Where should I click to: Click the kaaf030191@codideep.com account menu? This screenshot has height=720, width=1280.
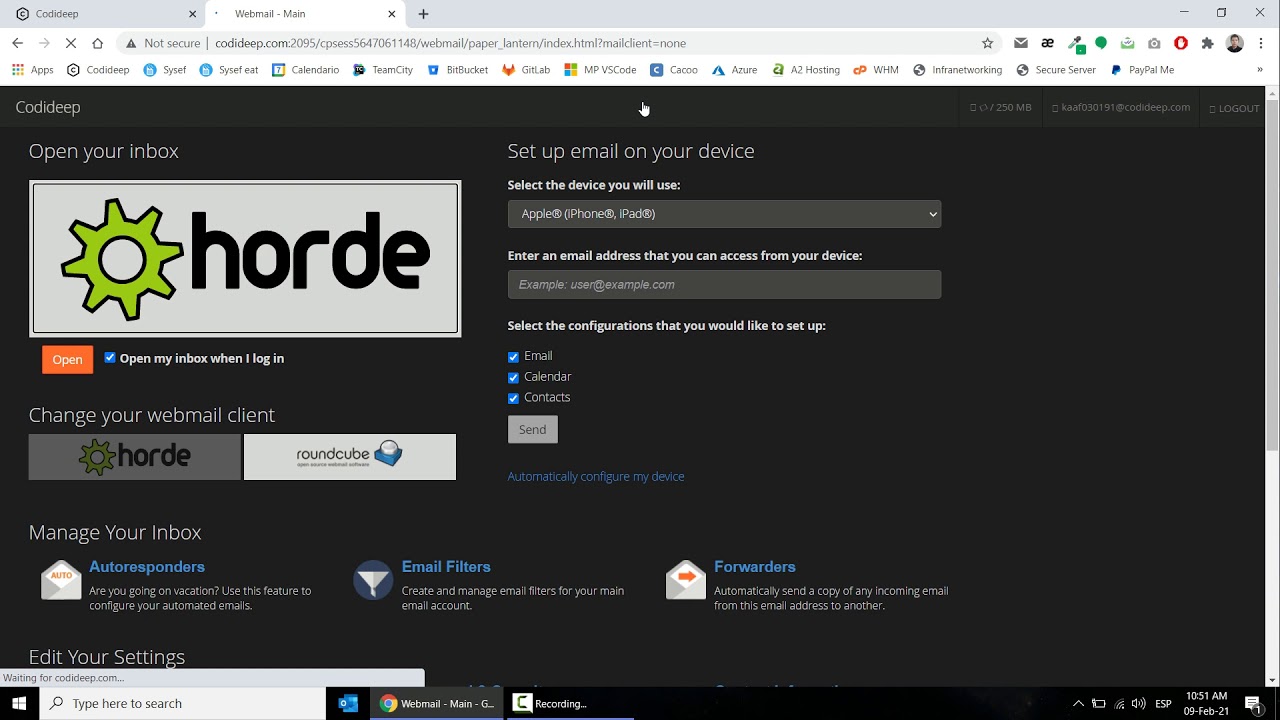click(1121, 107)
